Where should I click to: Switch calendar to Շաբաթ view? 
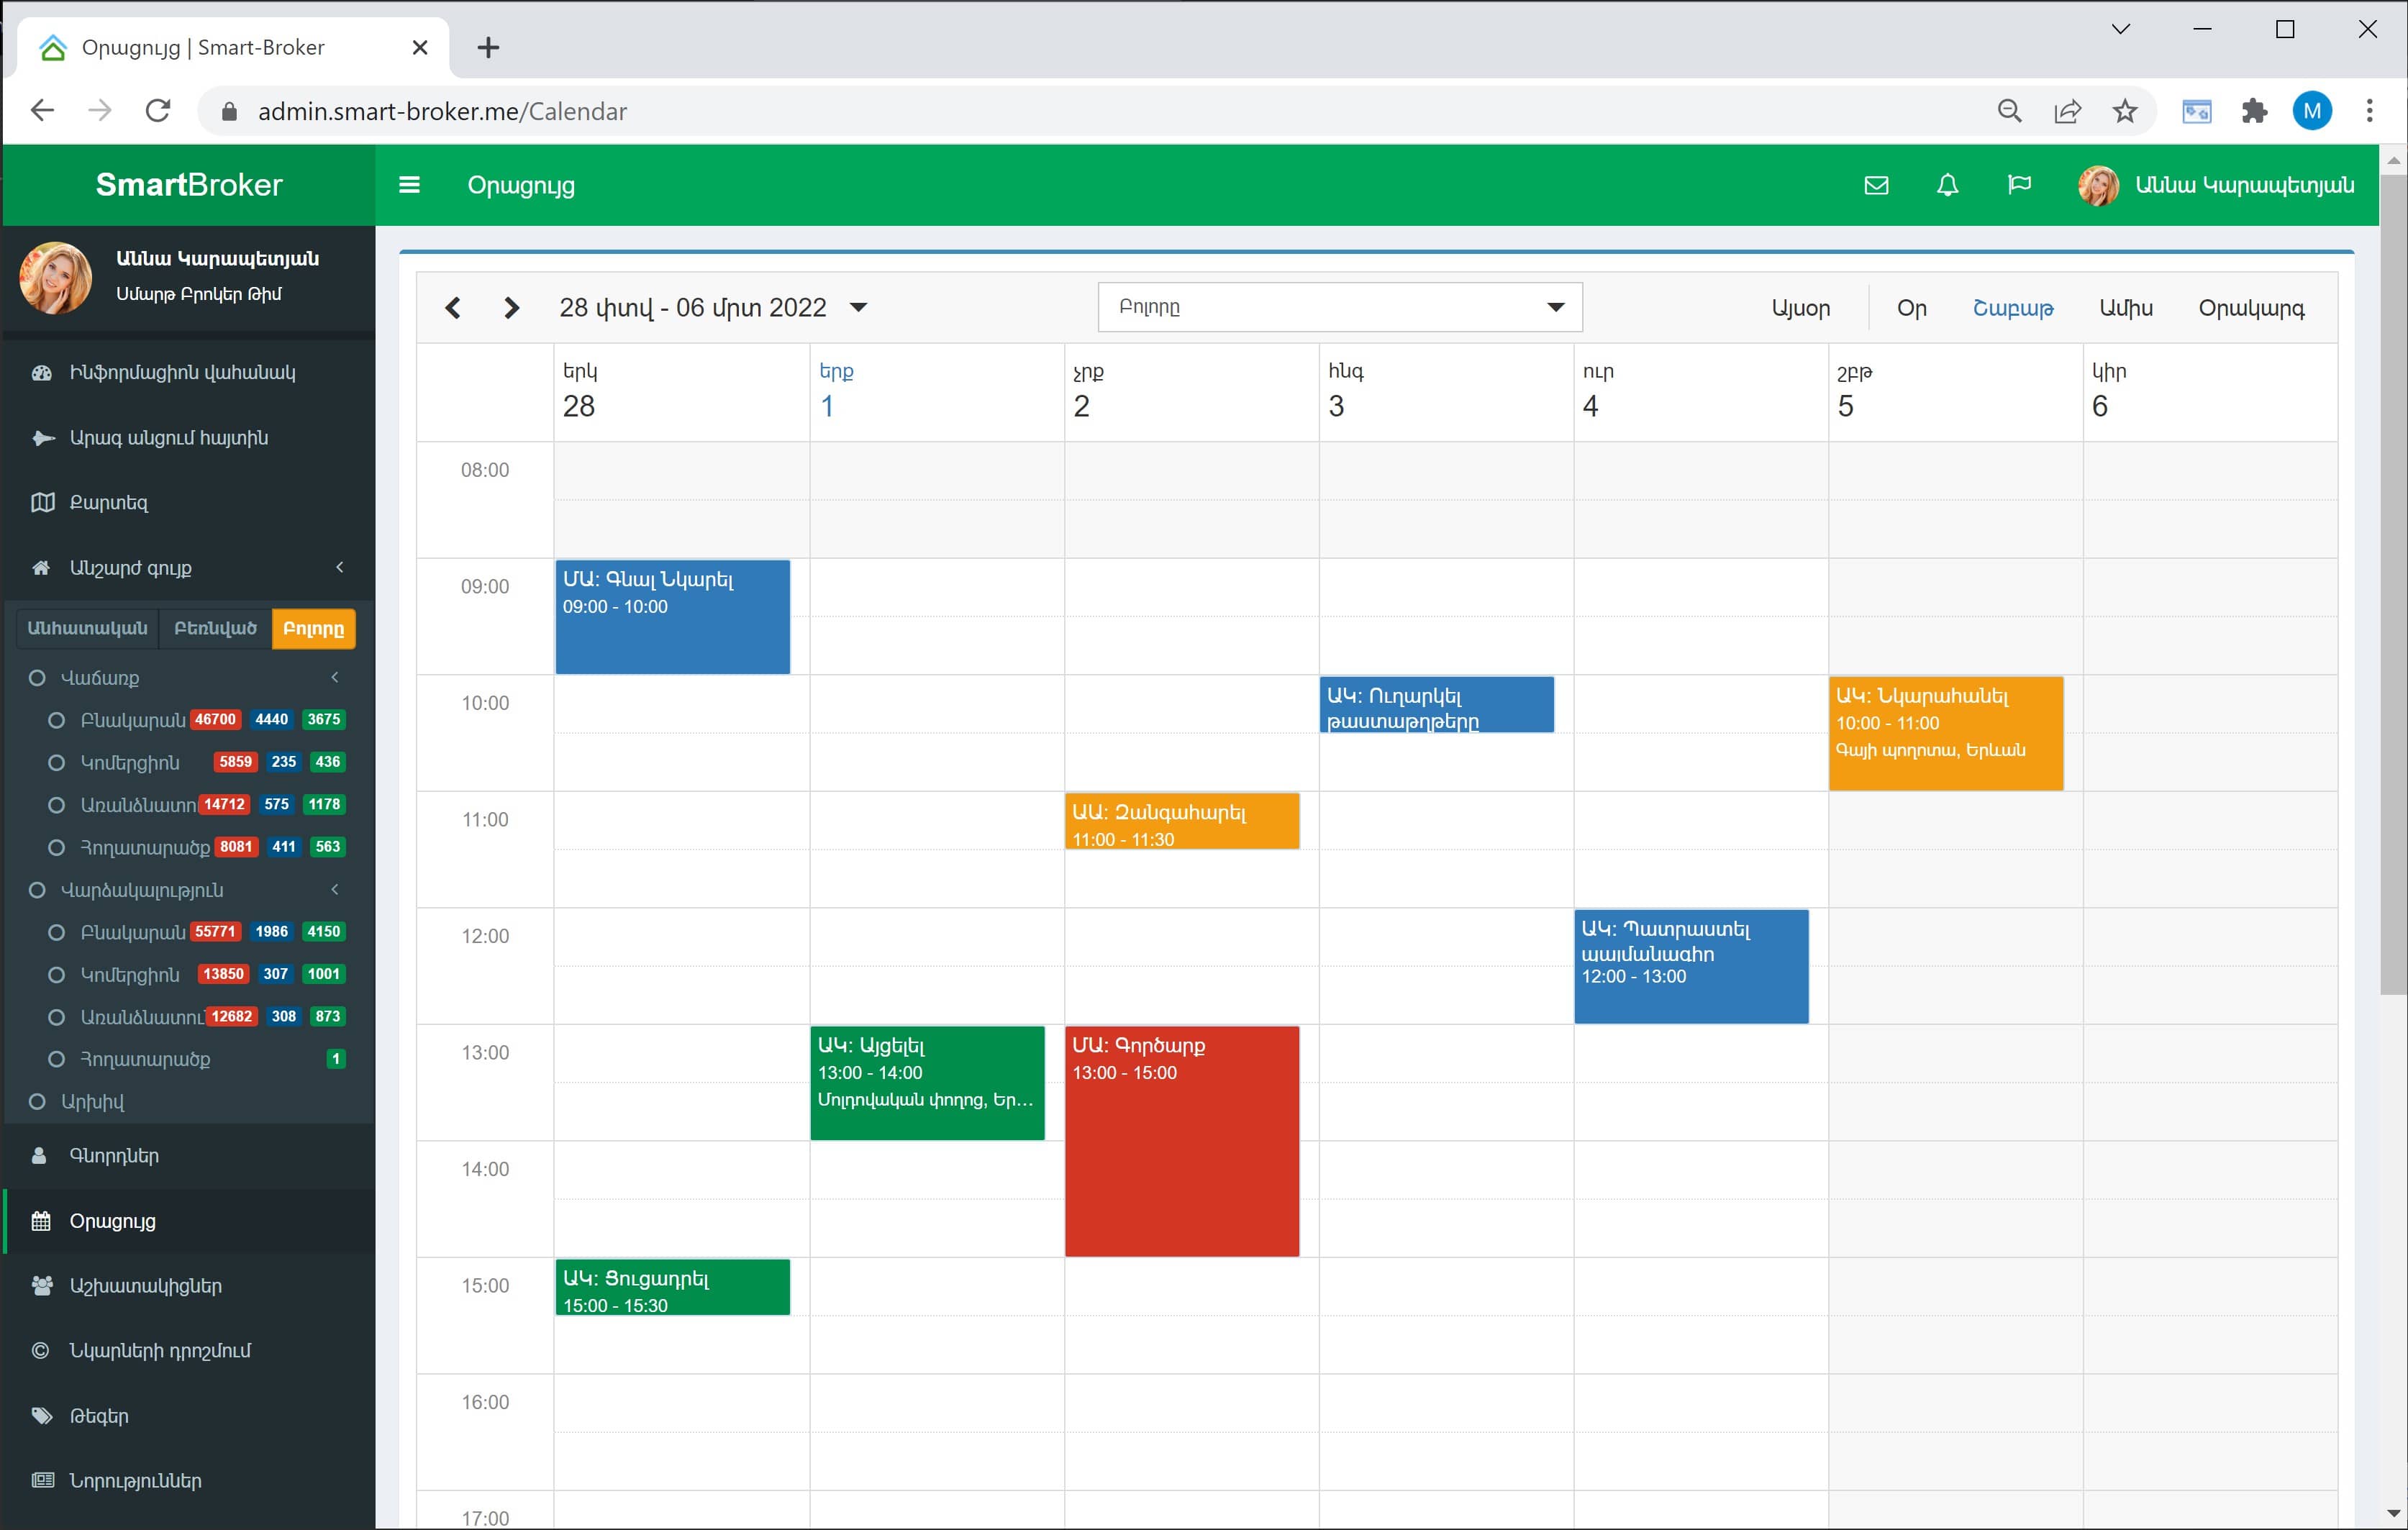coord(2013,308)
